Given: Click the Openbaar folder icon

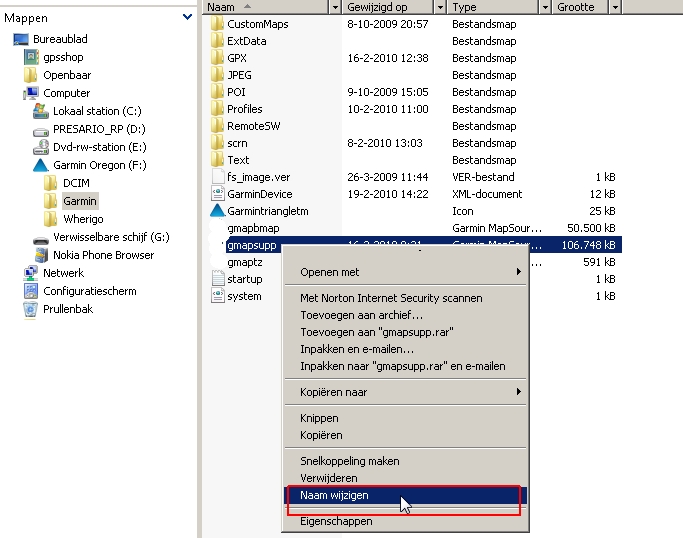Looking at the screenshot, I should (30, 75).
